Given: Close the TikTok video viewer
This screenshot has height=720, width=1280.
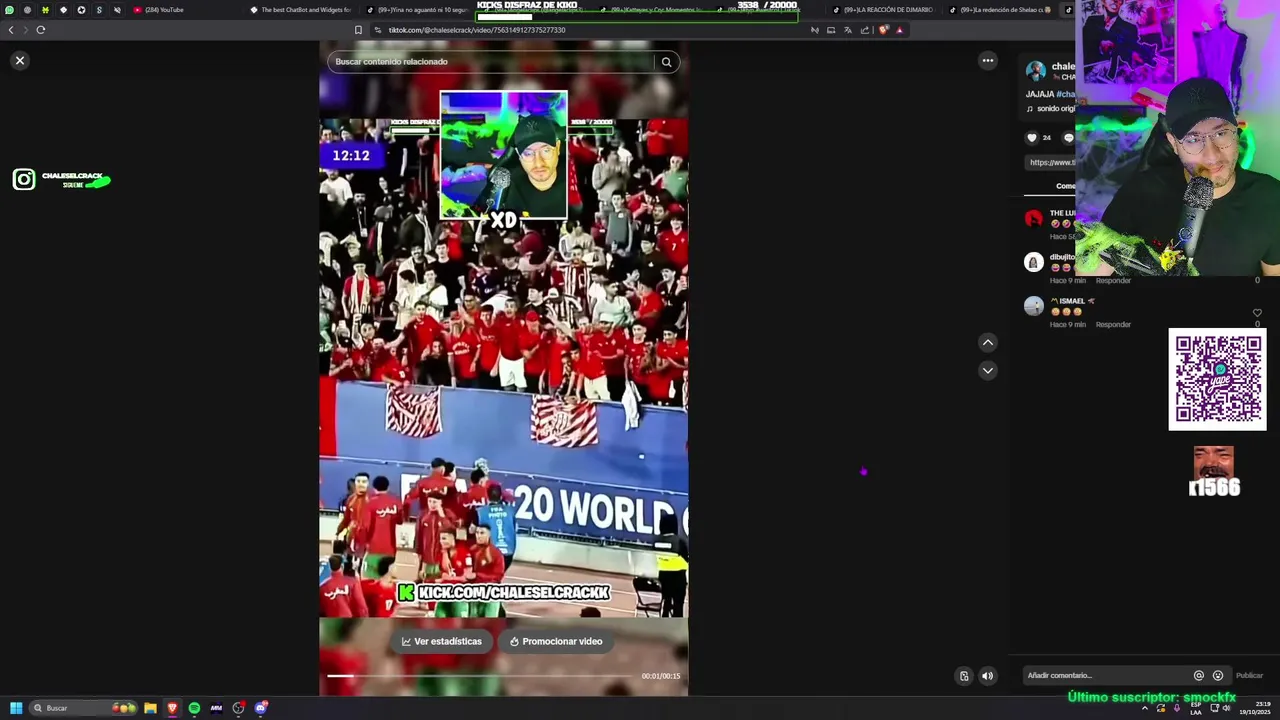Looking at the screenshot, I should click(x=19, y=61).
